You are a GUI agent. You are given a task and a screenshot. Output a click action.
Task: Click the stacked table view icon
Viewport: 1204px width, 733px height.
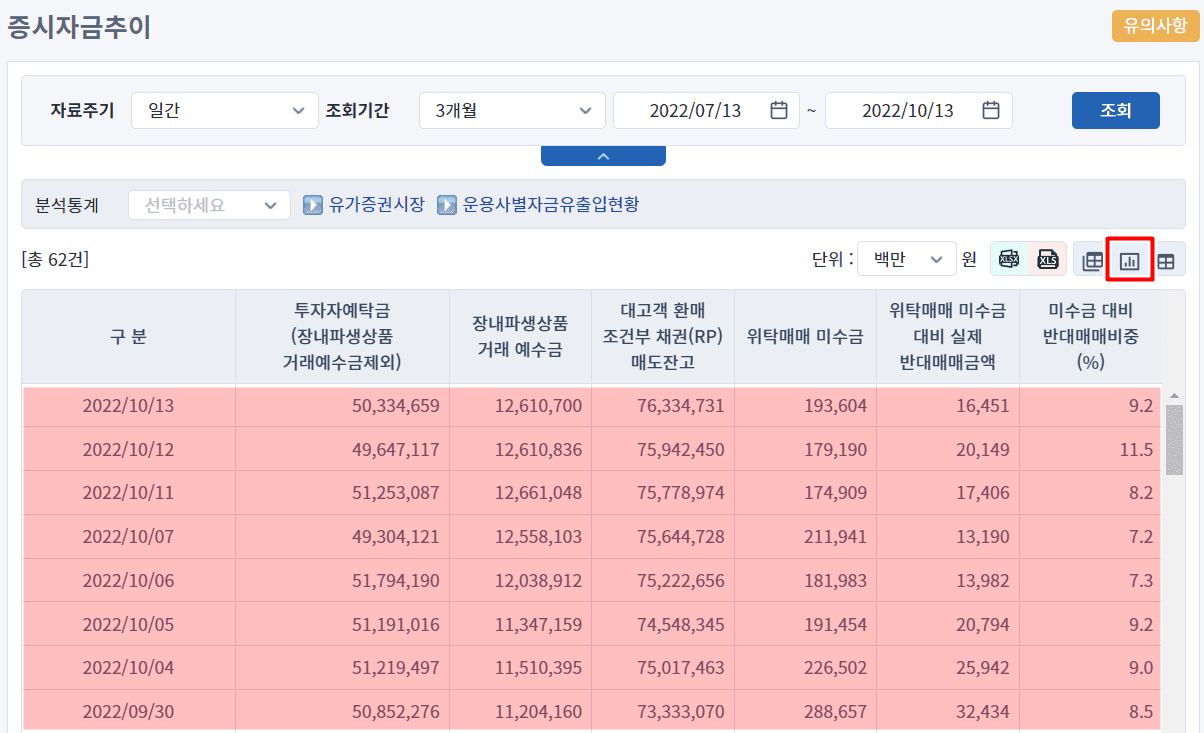(x=1093, y=261)
